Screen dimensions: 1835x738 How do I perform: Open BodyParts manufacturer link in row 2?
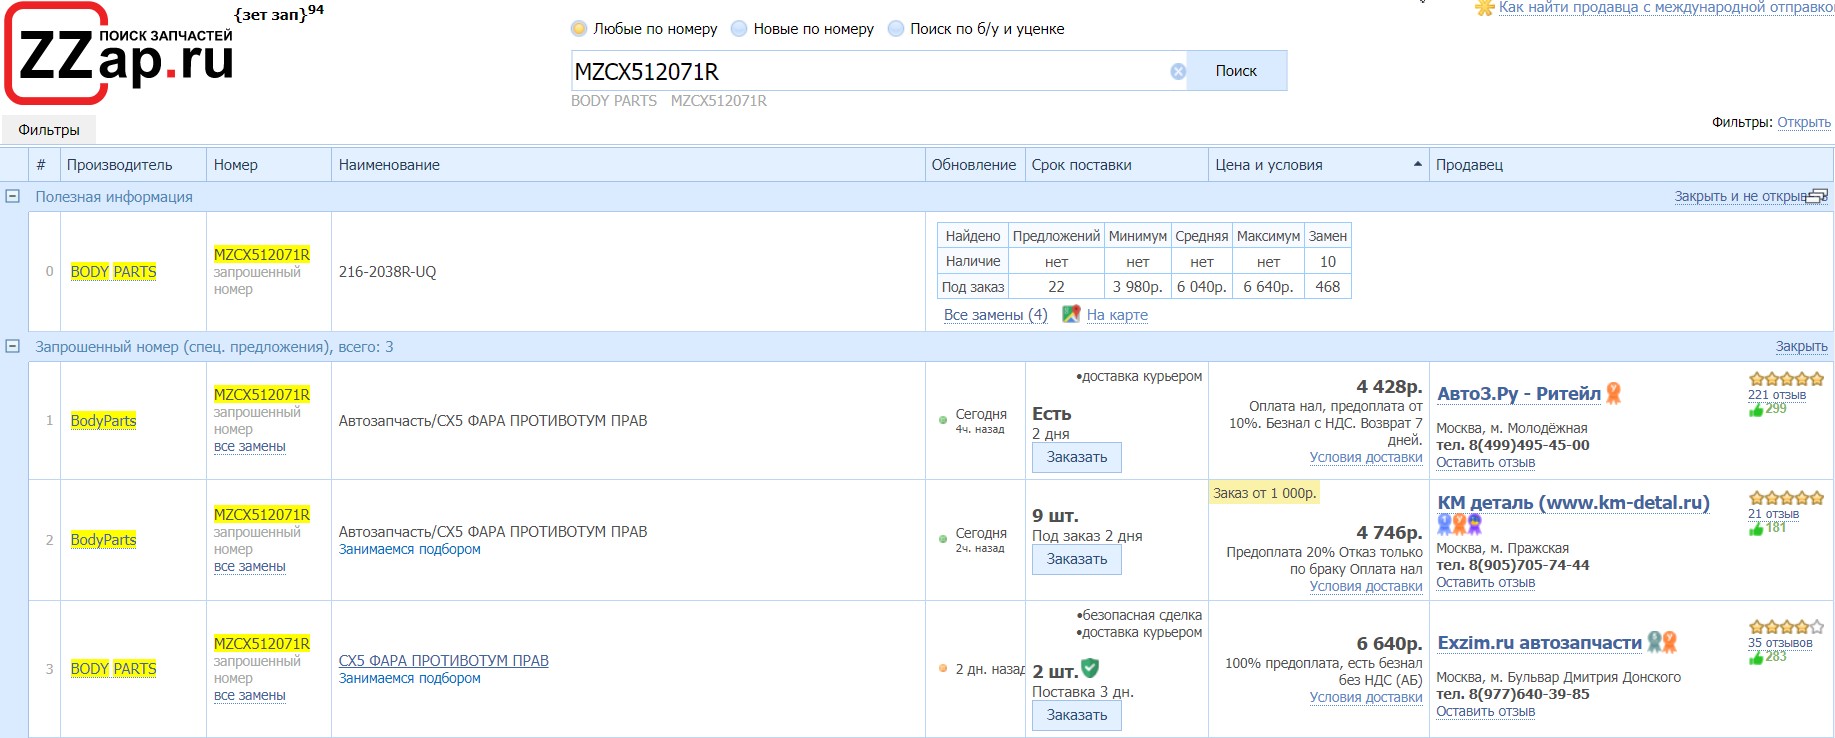coord(103,539)
